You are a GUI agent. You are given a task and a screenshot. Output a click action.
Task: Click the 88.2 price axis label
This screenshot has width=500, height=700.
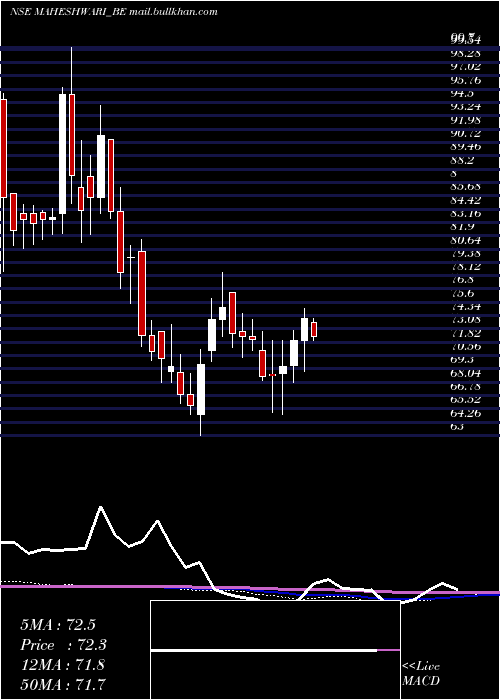pyautogui.click(x=462, y=160)
